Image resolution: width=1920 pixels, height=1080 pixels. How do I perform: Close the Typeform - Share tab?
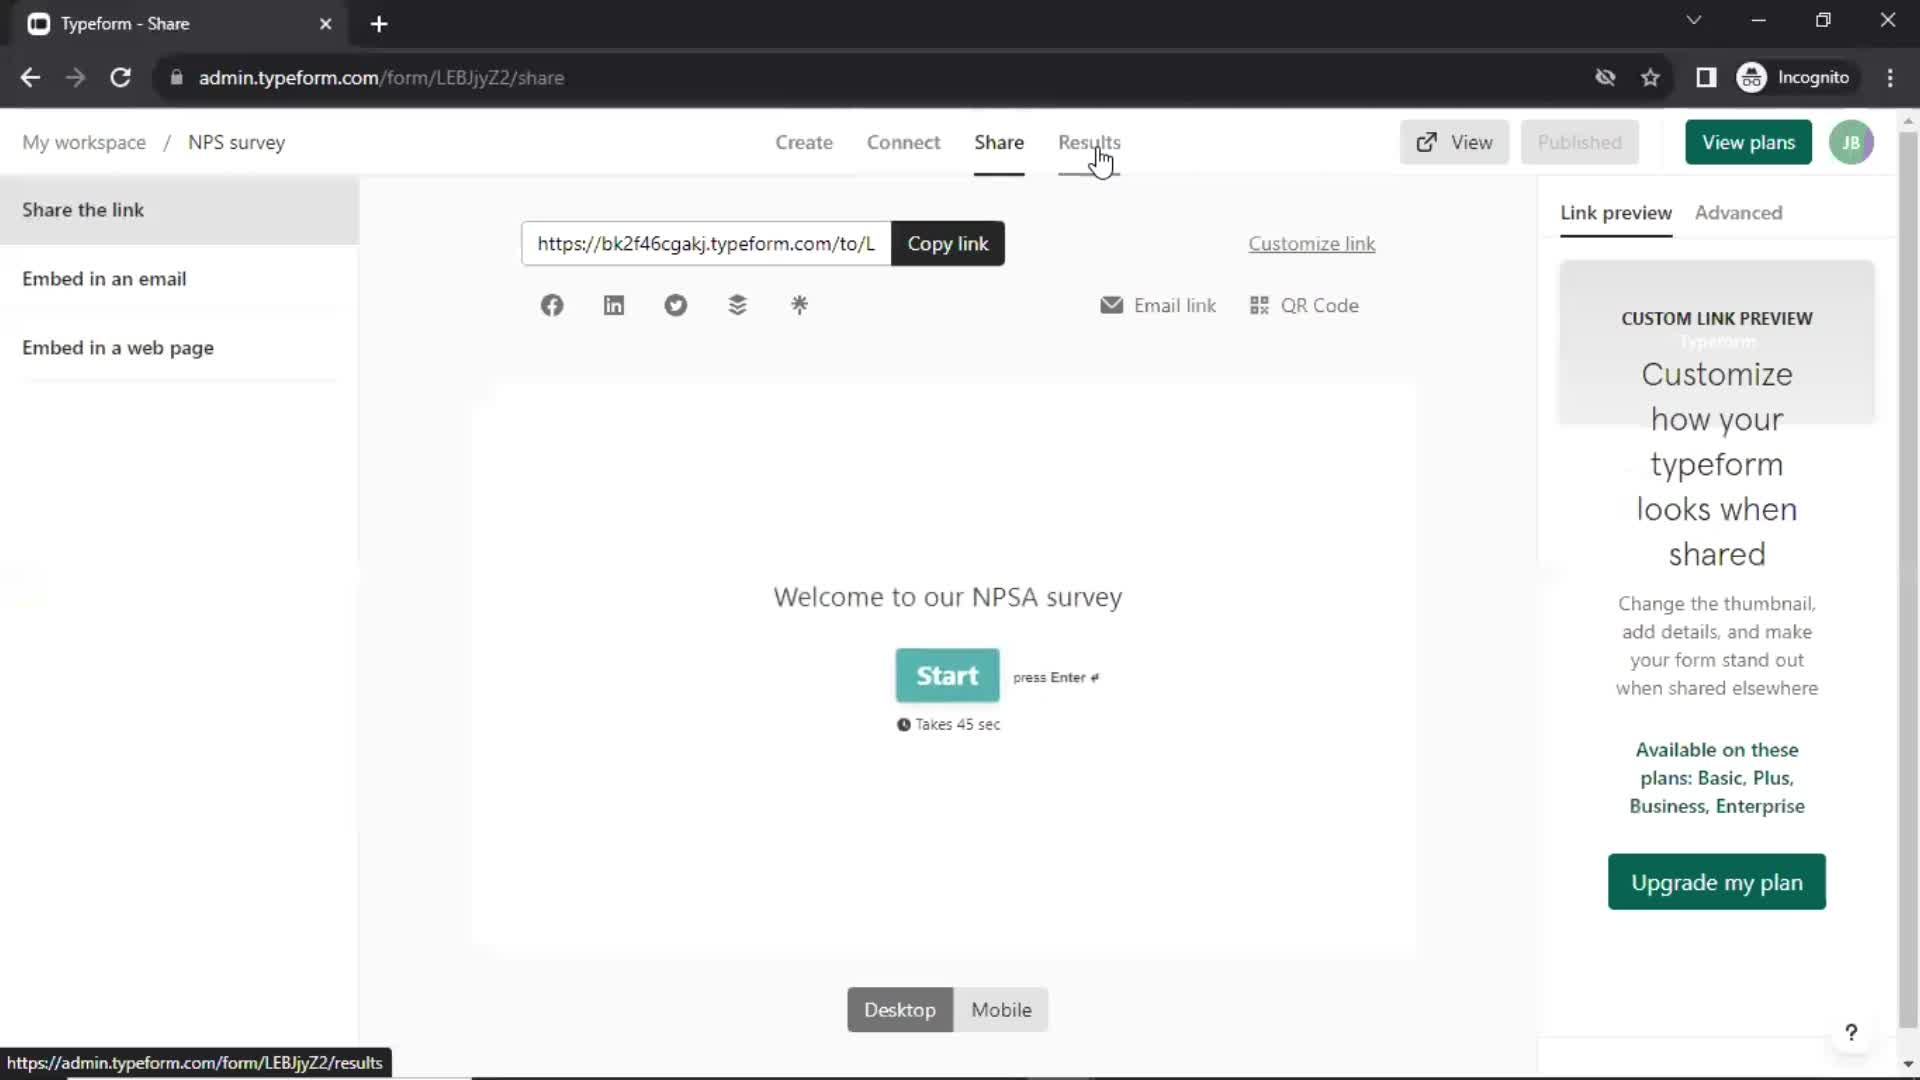coord(325,24)
